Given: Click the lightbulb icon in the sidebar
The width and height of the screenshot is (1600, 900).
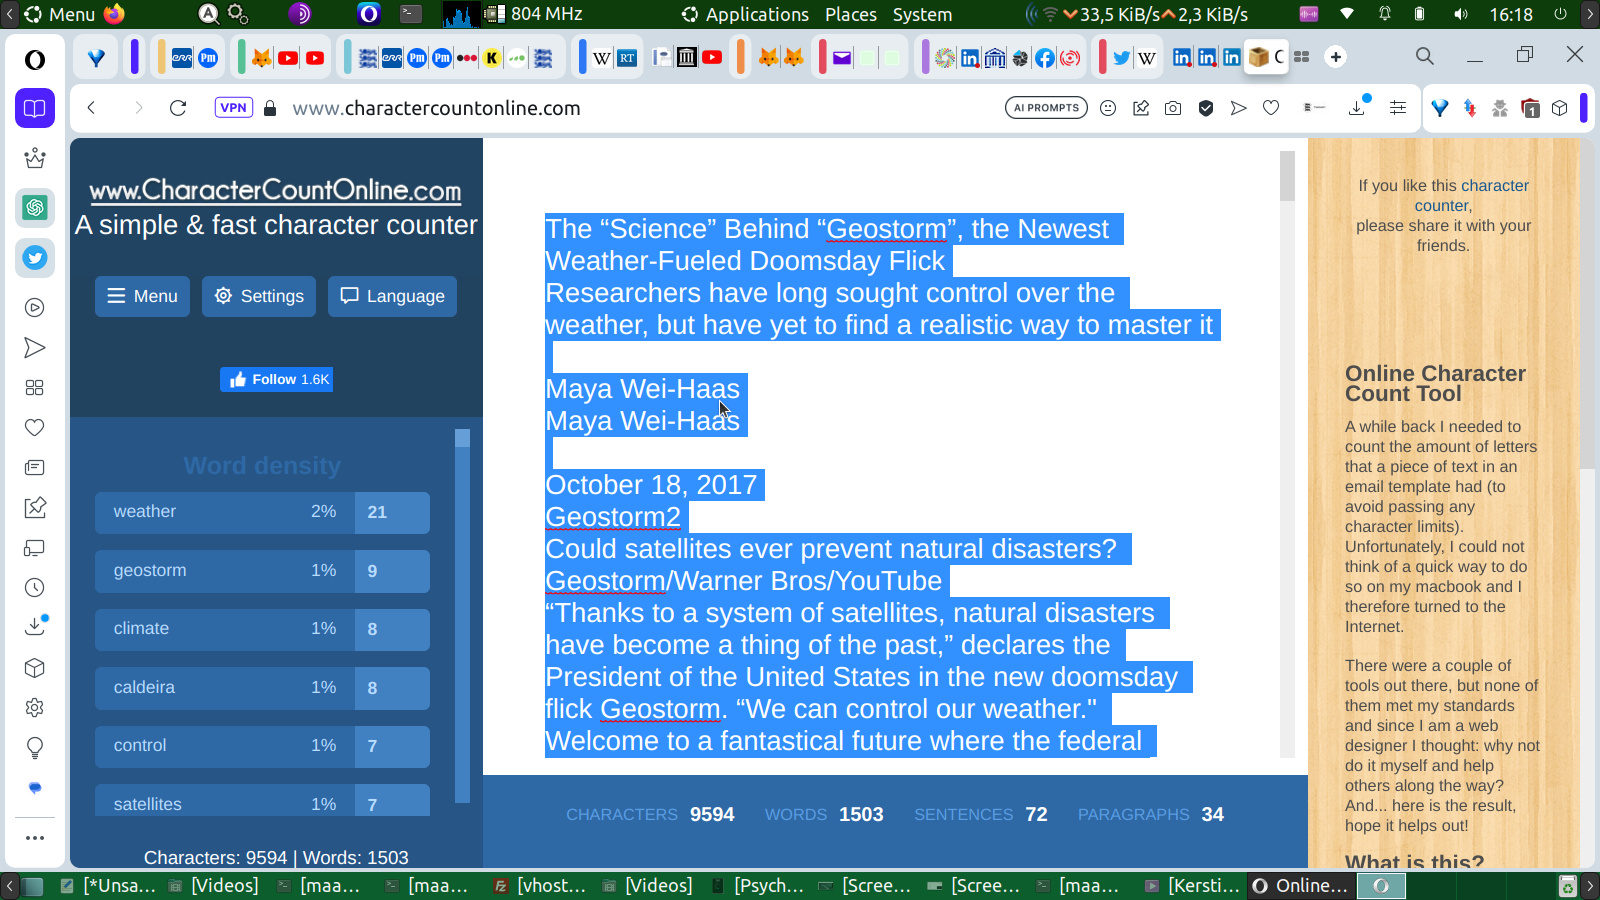Looking at the screenshot, I should tap(35, 748).
